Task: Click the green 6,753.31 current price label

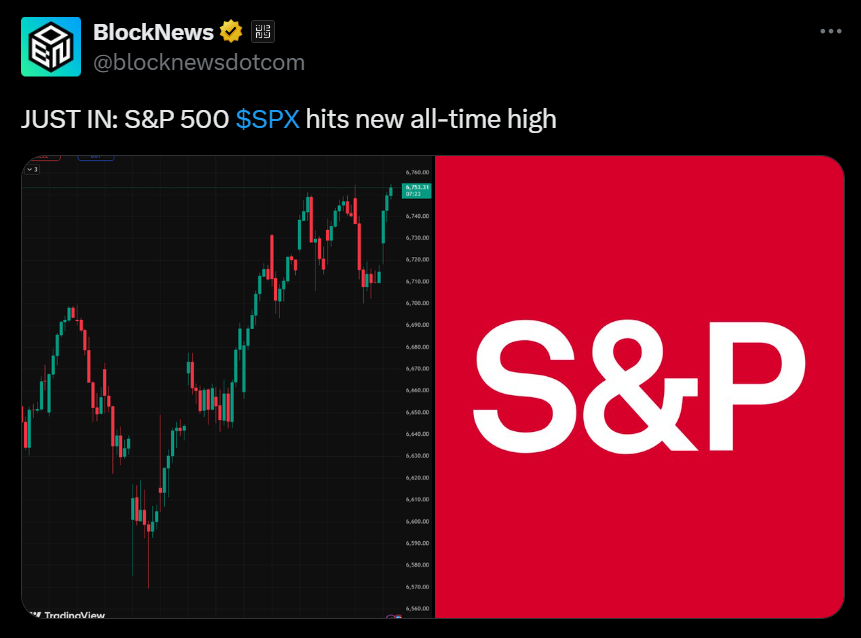Action: [416, 190]
